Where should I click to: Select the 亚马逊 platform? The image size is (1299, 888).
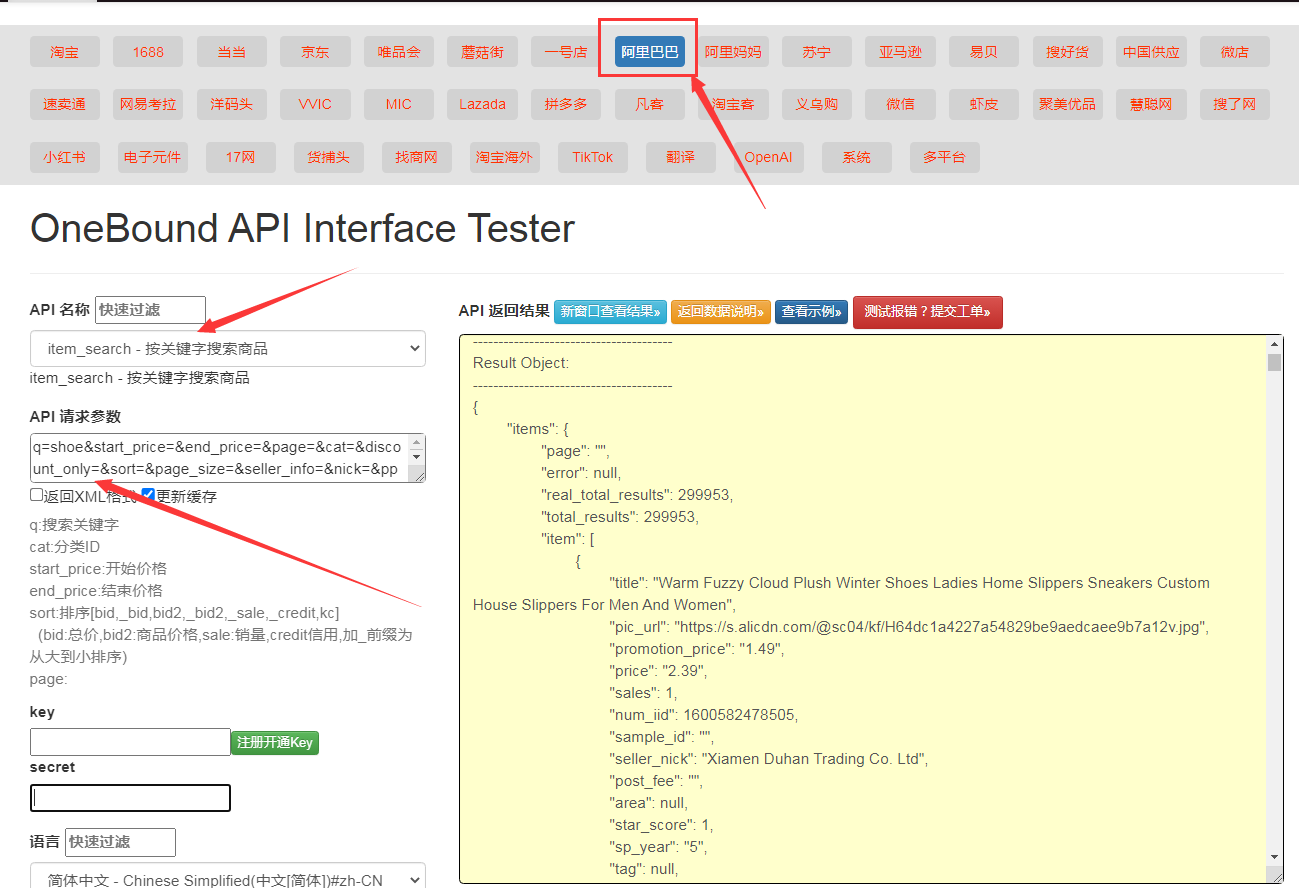point(900,52)
